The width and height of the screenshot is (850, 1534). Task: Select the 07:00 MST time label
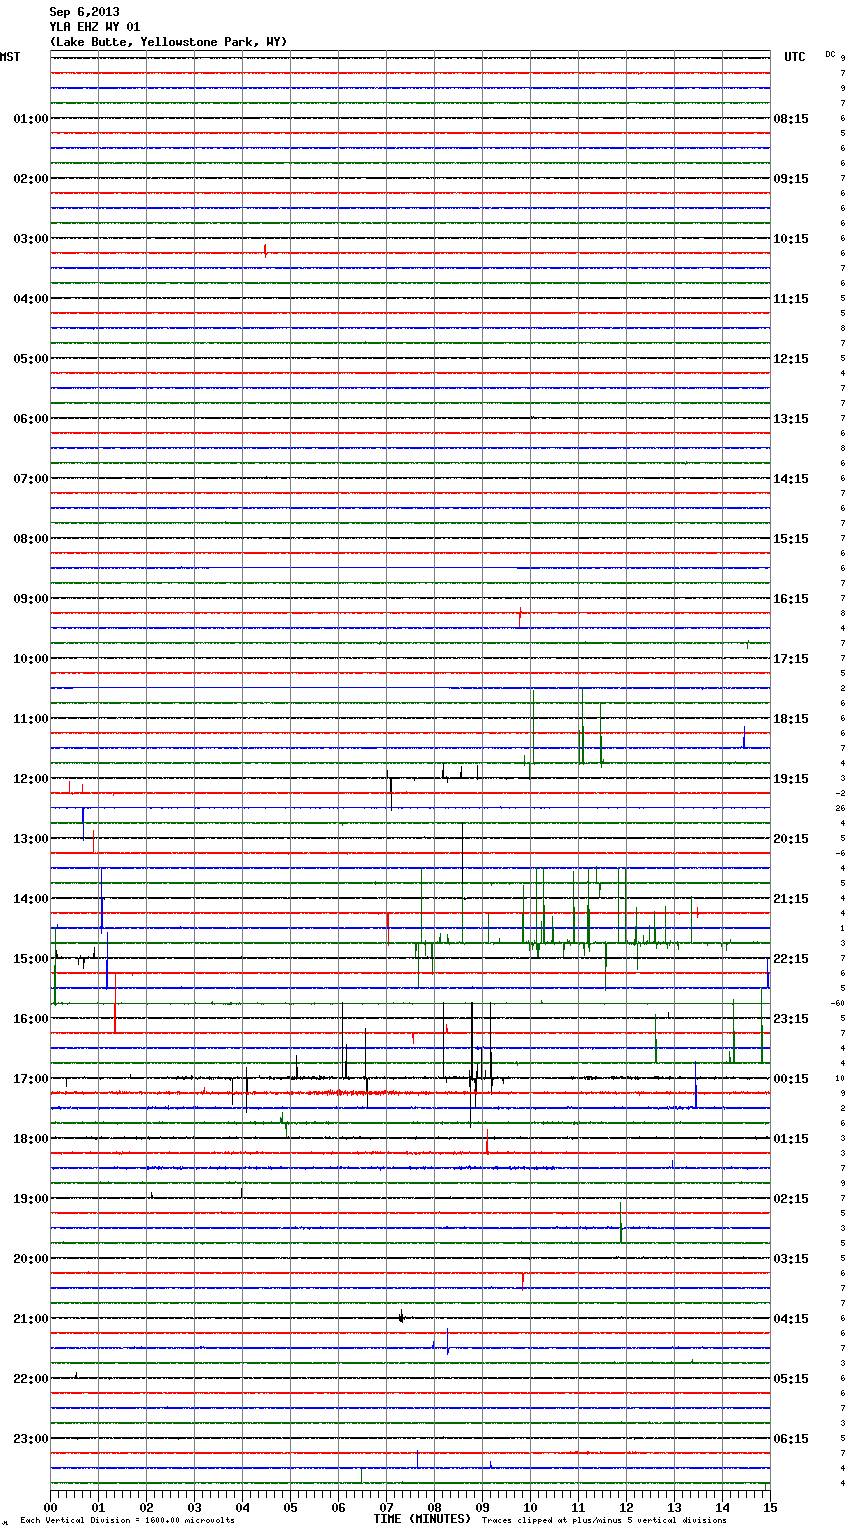[31, 479]
